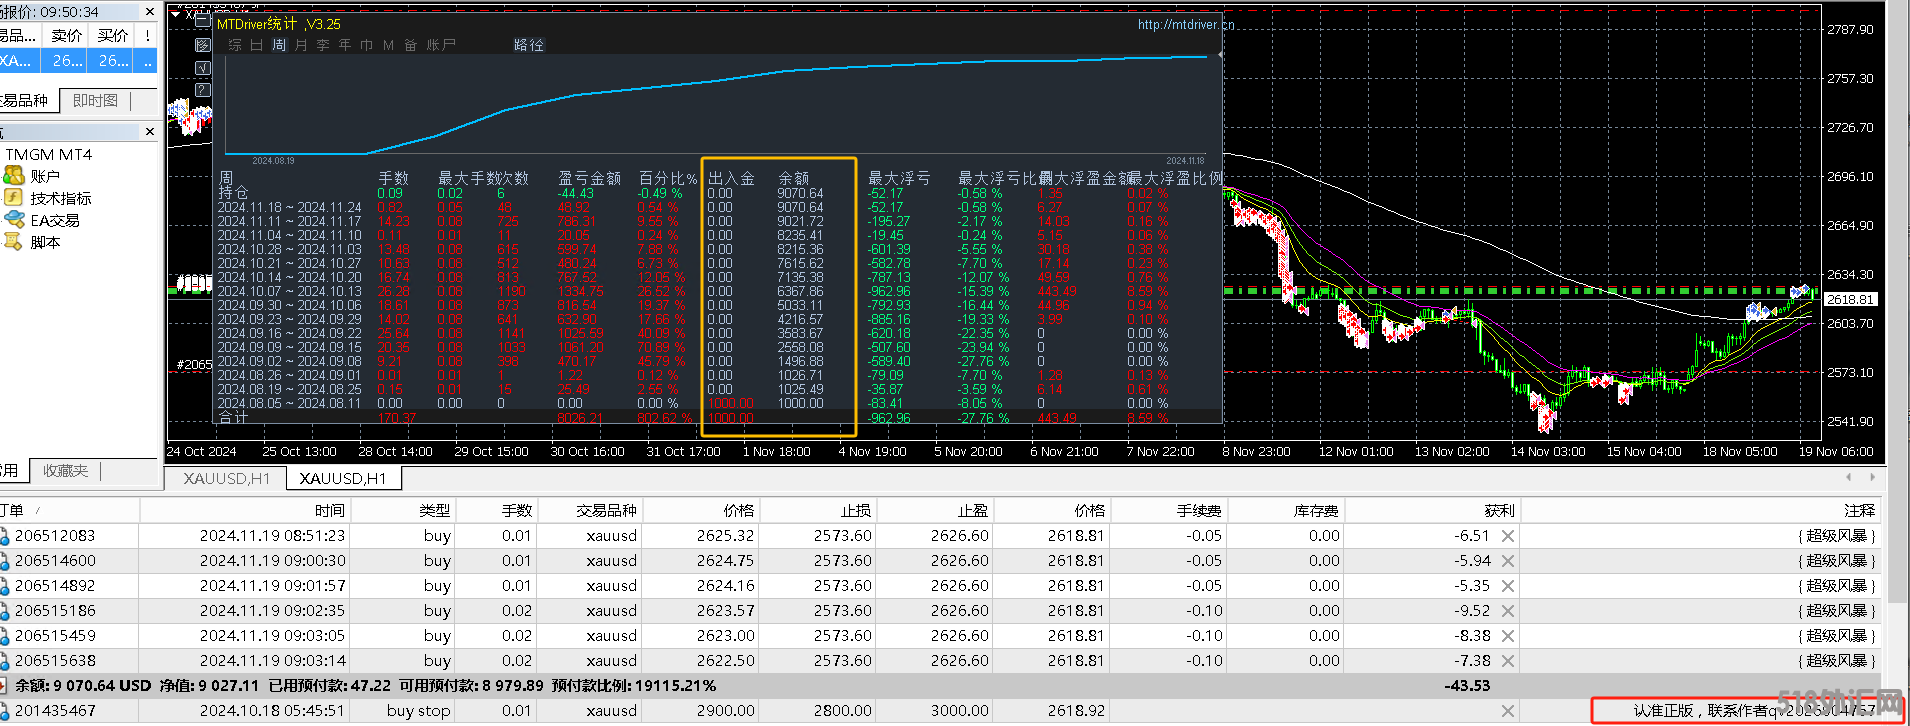Select the 备 tab in MTDriver
1910x726 pixels.
(x=410, y=45)
